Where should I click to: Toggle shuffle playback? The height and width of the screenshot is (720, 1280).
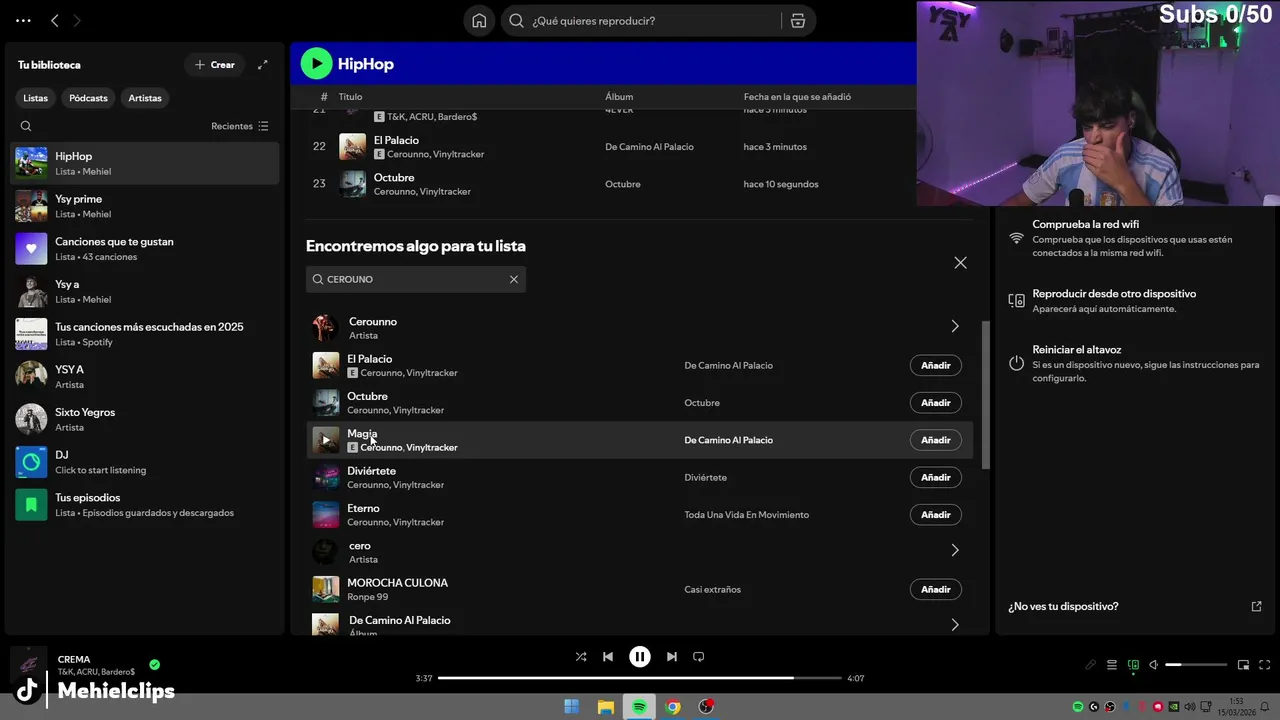tap(581, 657)
